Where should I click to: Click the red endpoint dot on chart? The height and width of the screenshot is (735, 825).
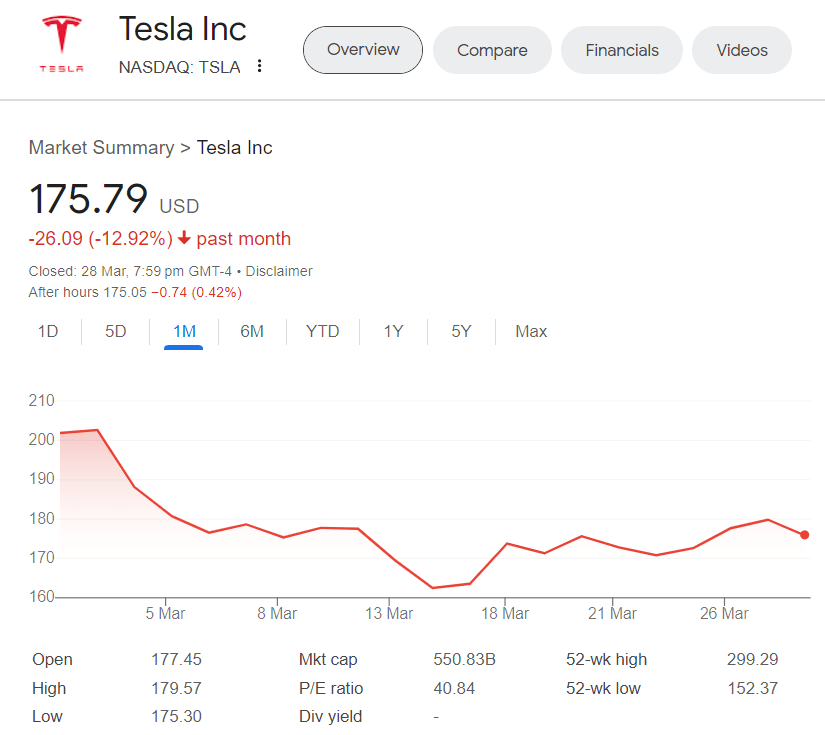(804, 535)
